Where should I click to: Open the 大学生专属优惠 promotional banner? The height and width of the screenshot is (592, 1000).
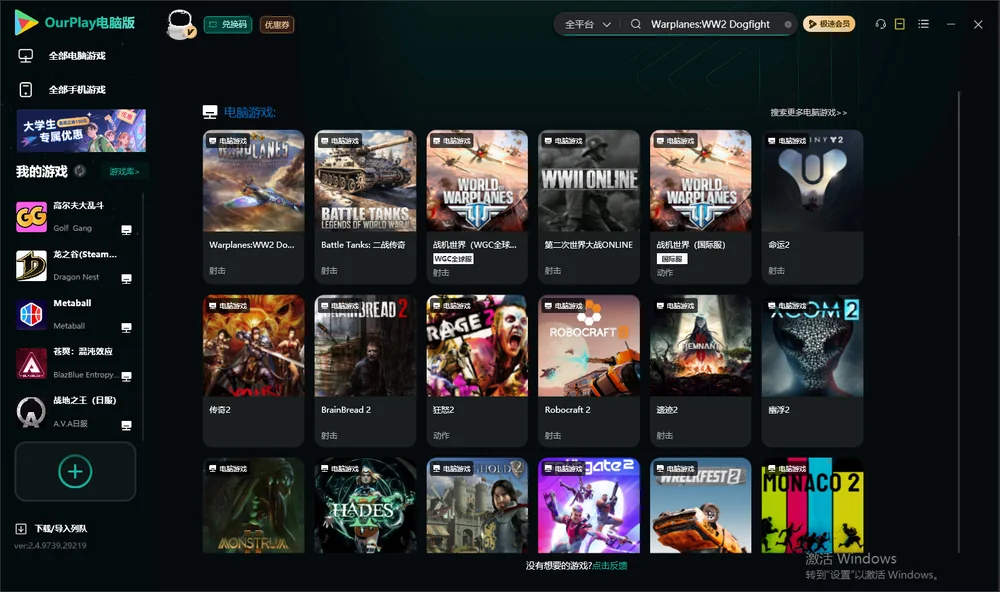pos(81,131)
